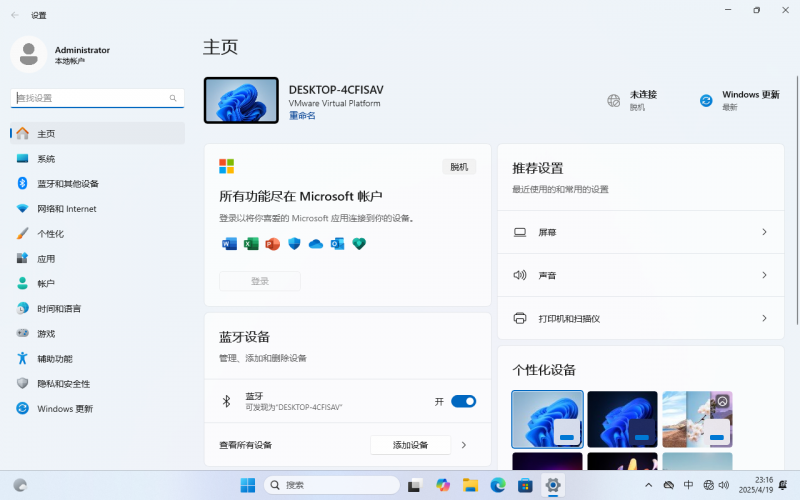The height and width of the screenshot is (500, 800).
Task: Click the 屏幕 display icon
Action: click(520, 232)
